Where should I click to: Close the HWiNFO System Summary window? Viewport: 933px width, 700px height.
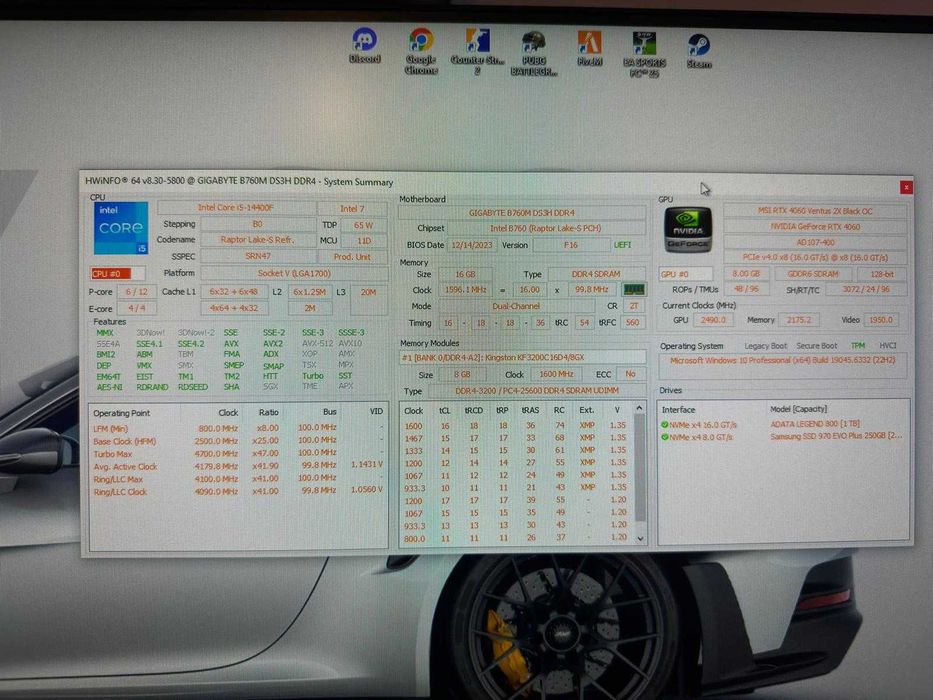[906, 188]
